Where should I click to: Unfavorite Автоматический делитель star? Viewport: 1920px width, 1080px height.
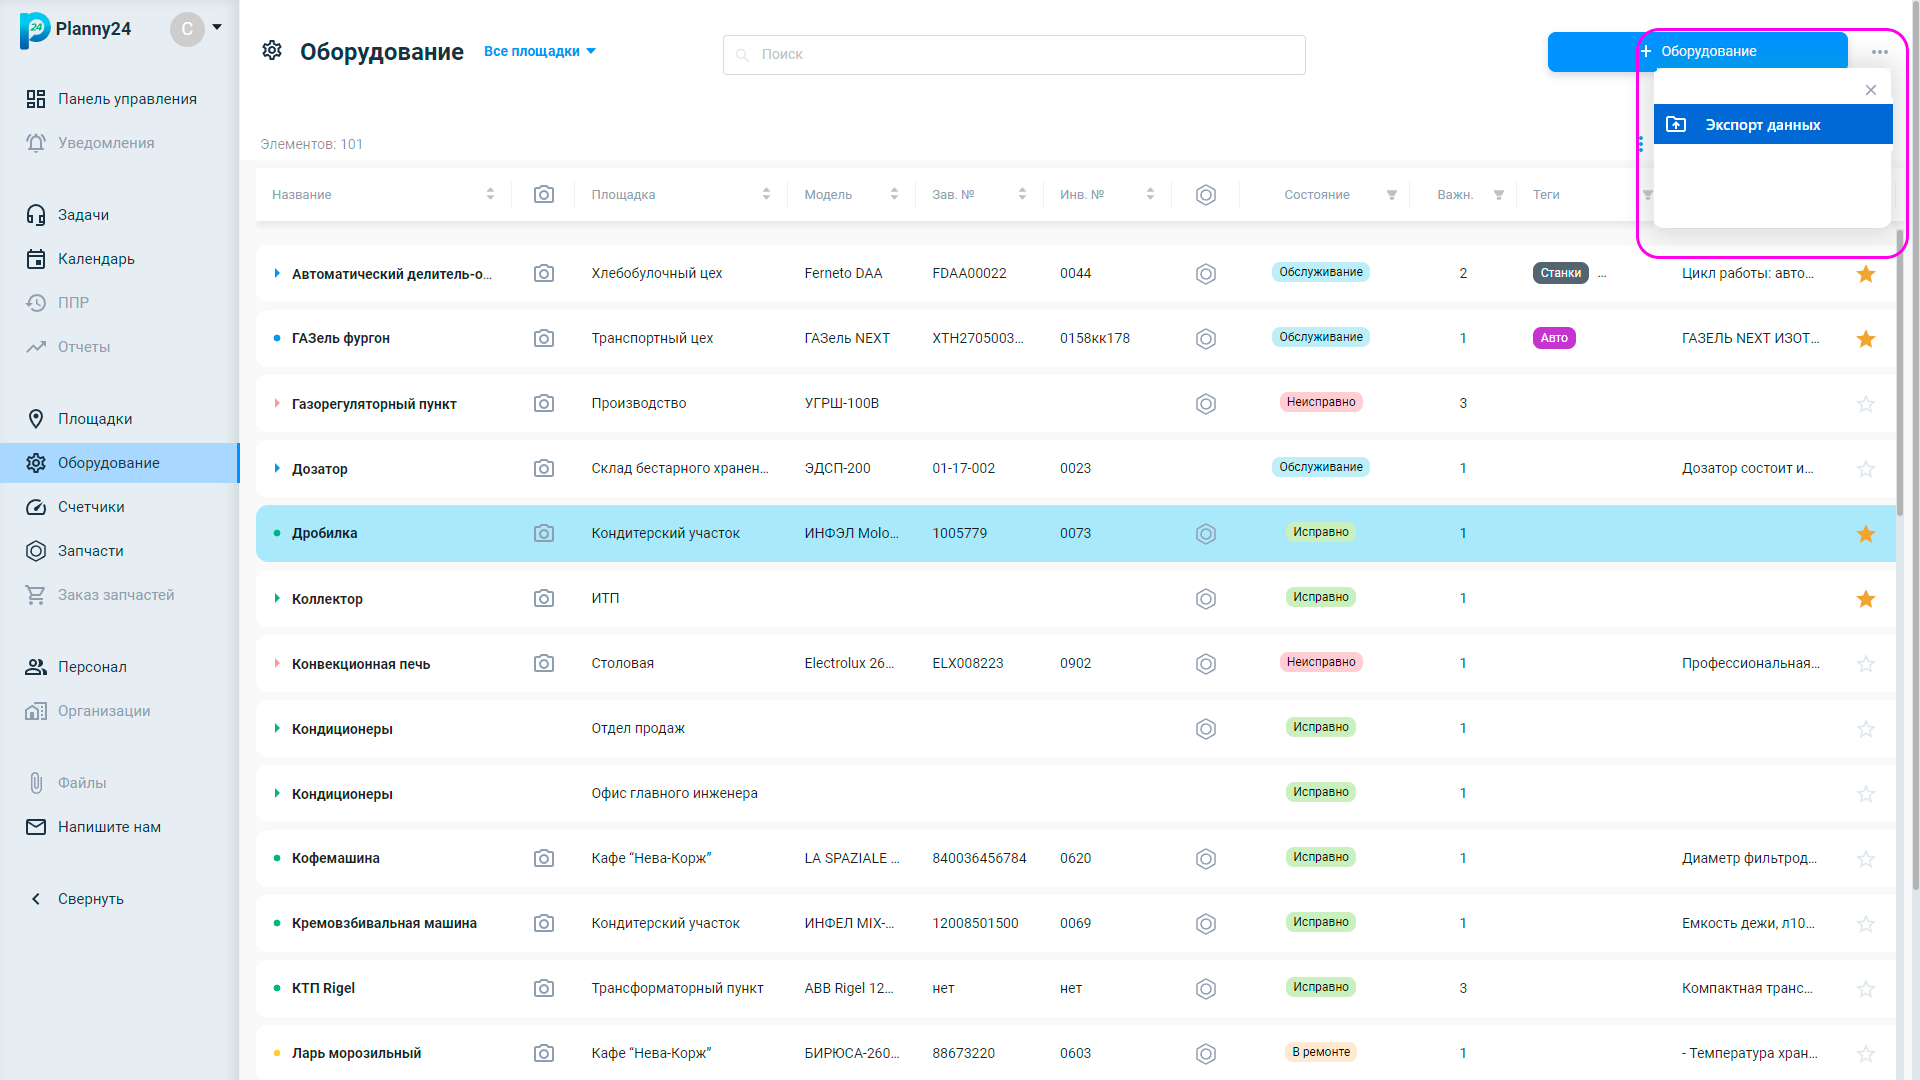point(1866,274)
